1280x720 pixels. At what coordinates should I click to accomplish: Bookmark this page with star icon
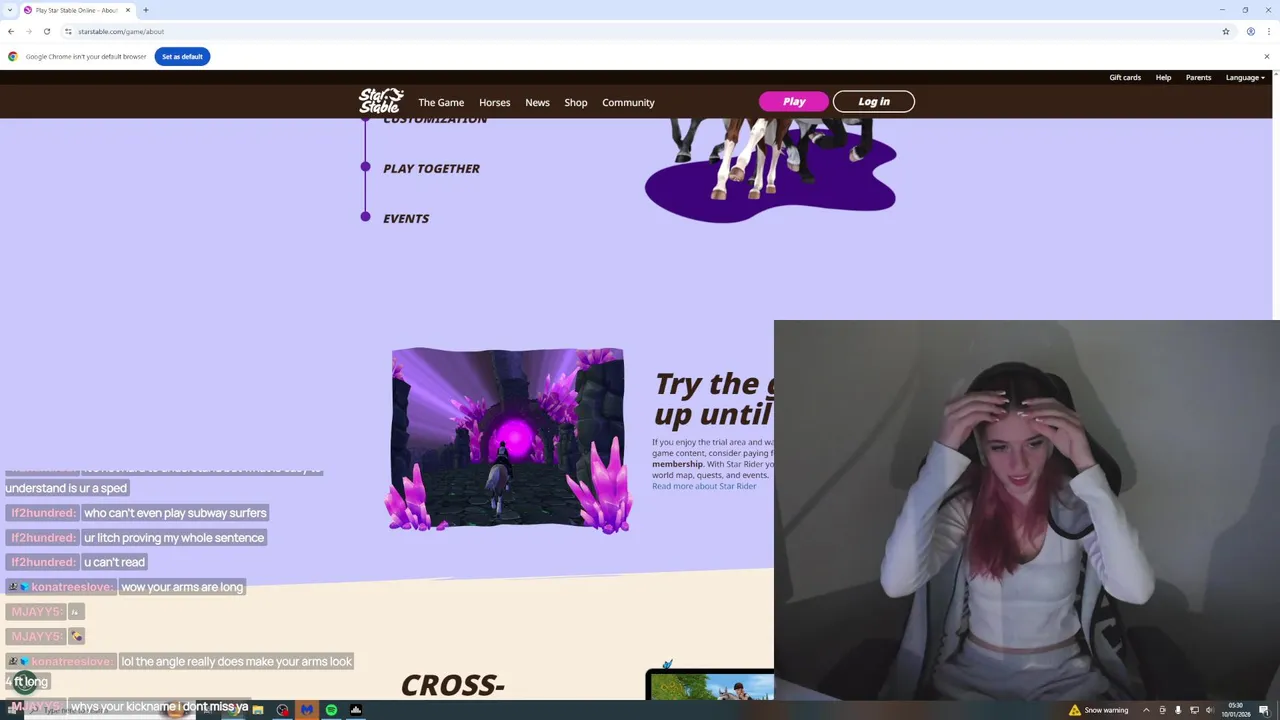point(1226,31)
